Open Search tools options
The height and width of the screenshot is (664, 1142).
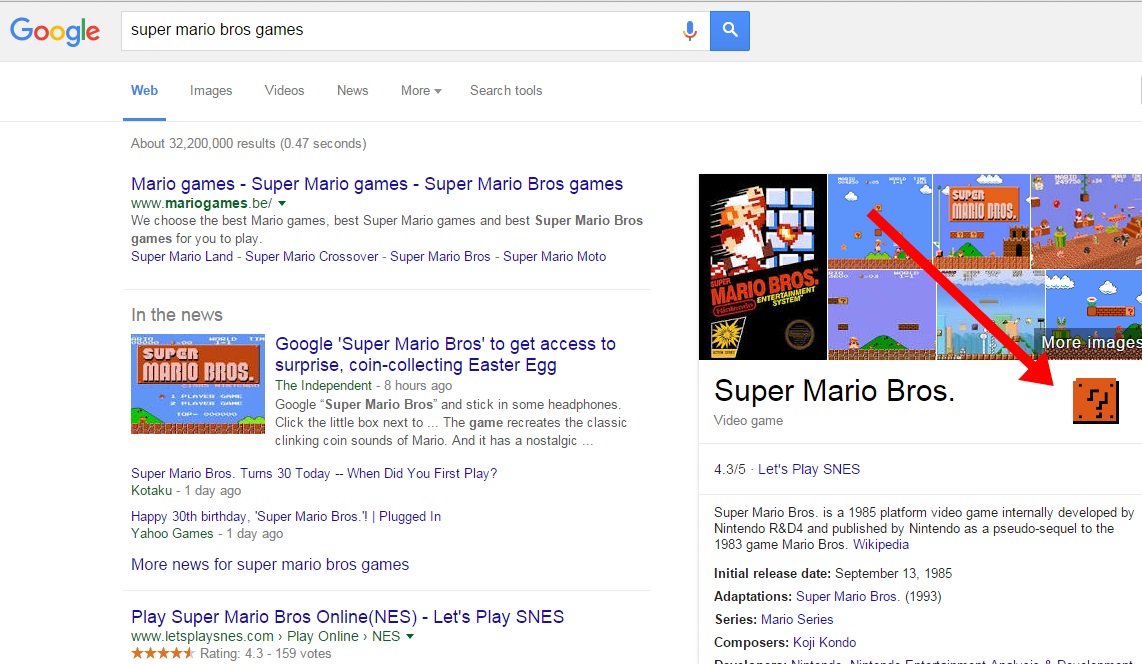tap(506, 90)
